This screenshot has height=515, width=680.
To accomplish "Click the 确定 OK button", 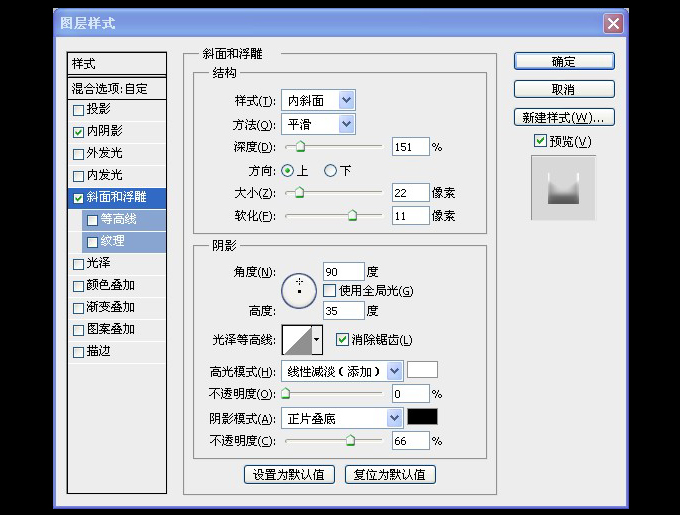I will 564,61.
